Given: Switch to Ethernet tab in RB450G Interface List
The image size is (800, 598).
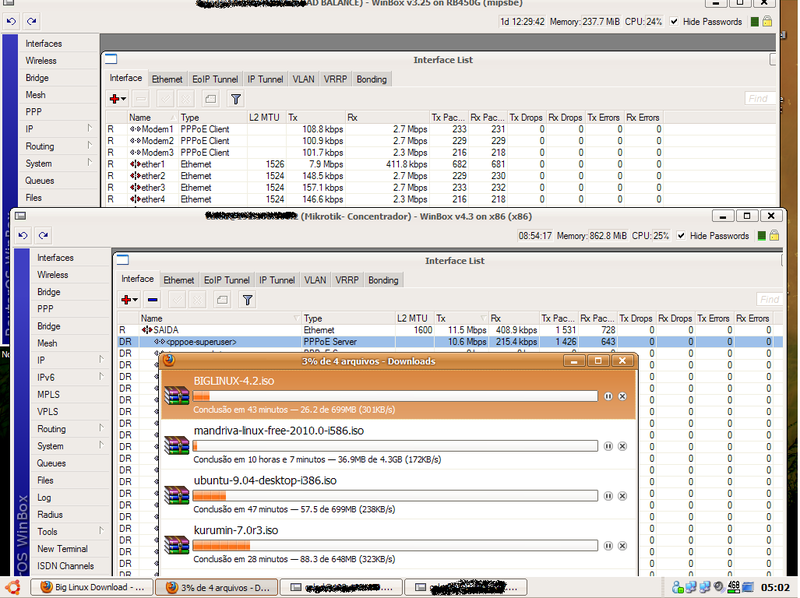Looking at the screenshot, I should coord(167,79).
